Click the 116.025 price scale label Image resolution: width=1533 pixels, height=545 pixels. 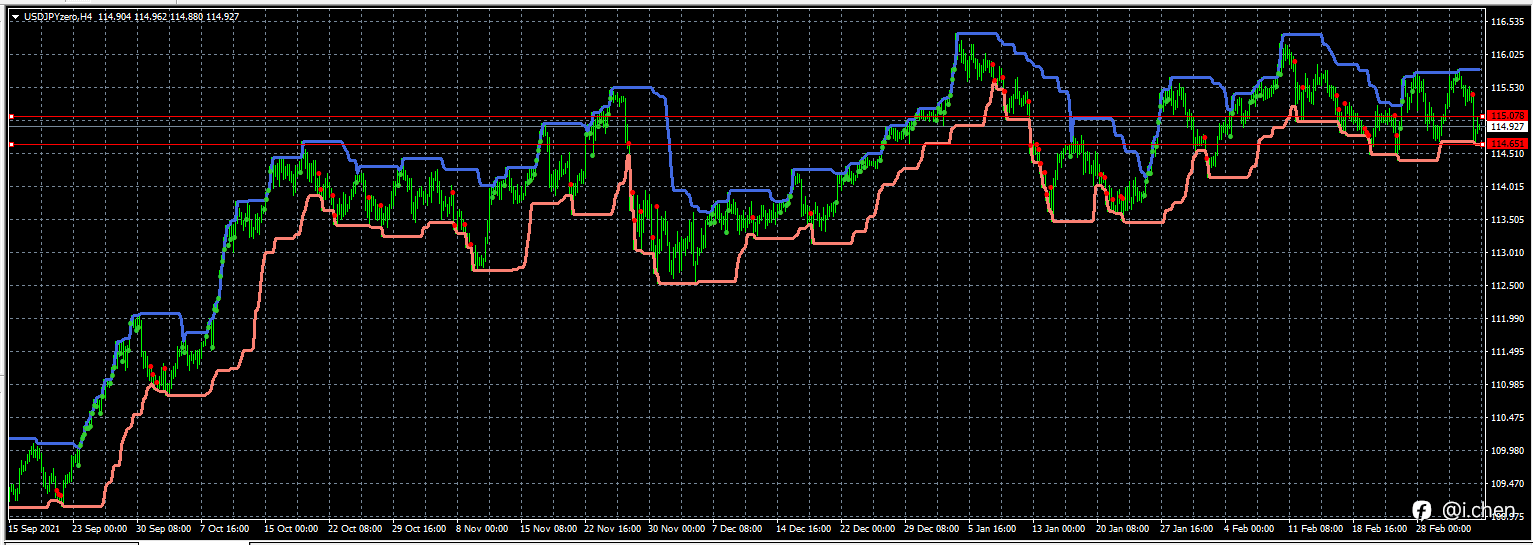pyautogui.click(x=1506, y=54)
